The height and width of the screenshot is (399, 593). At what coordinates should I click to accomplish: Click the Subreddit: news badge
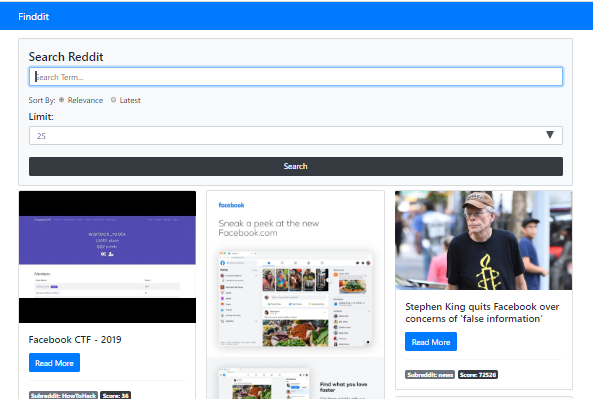tap(430, 375)
